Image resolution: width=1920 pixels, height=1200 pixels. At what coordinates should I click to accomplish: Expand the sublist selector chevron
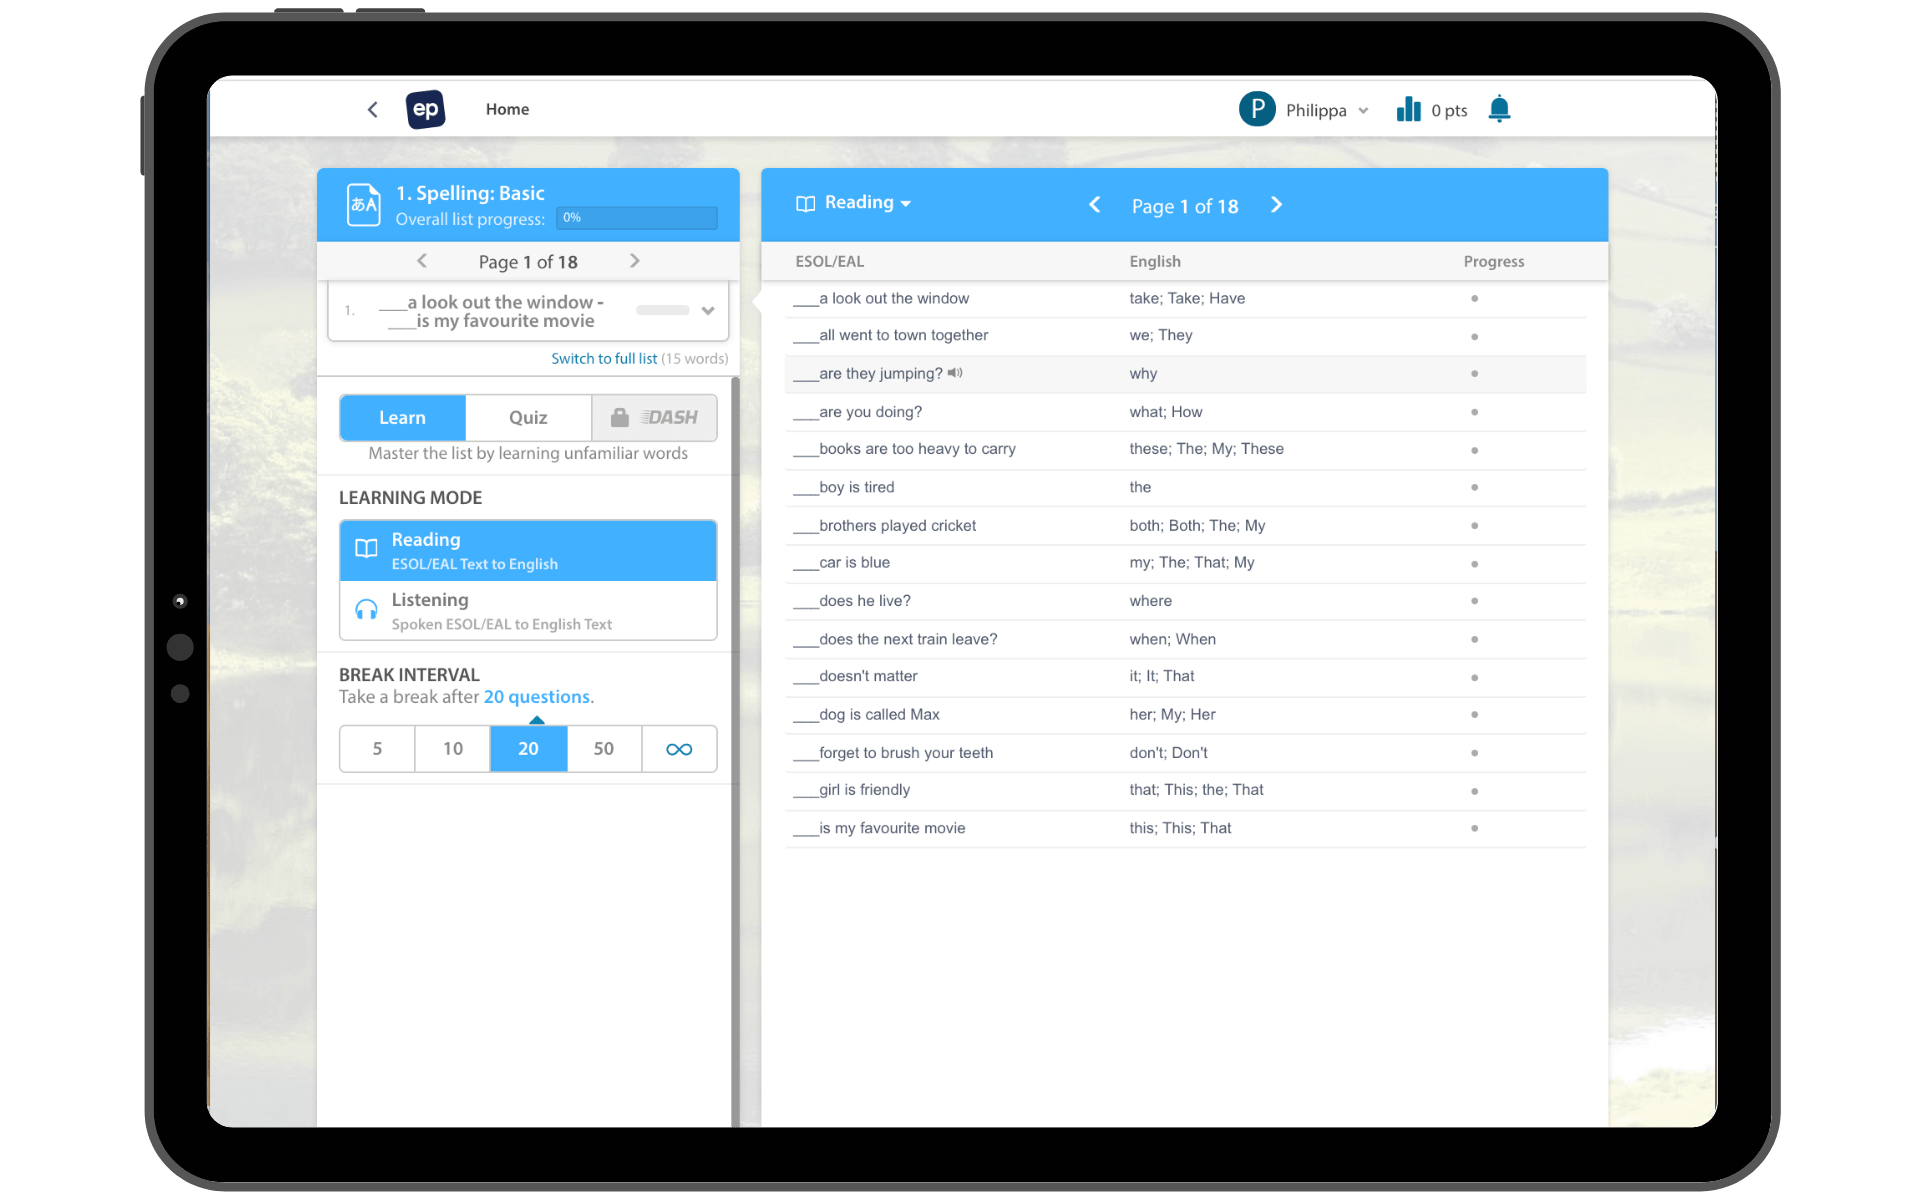coord(708,311)
